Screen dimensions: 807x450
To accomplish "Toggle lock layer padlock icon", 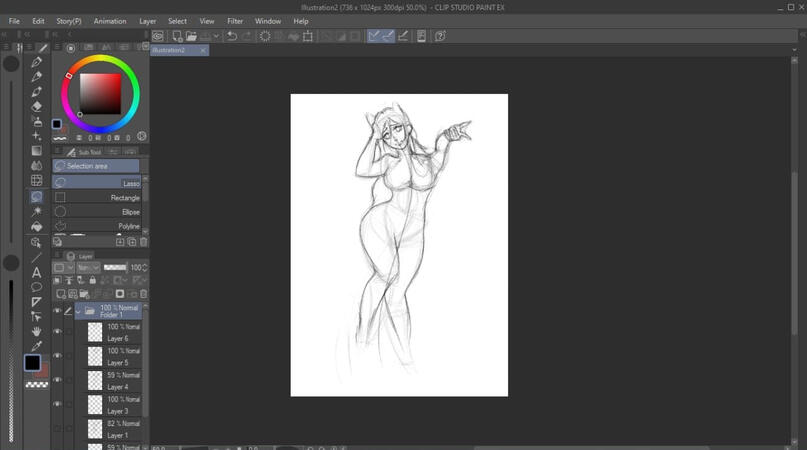I will pos(93,281).
